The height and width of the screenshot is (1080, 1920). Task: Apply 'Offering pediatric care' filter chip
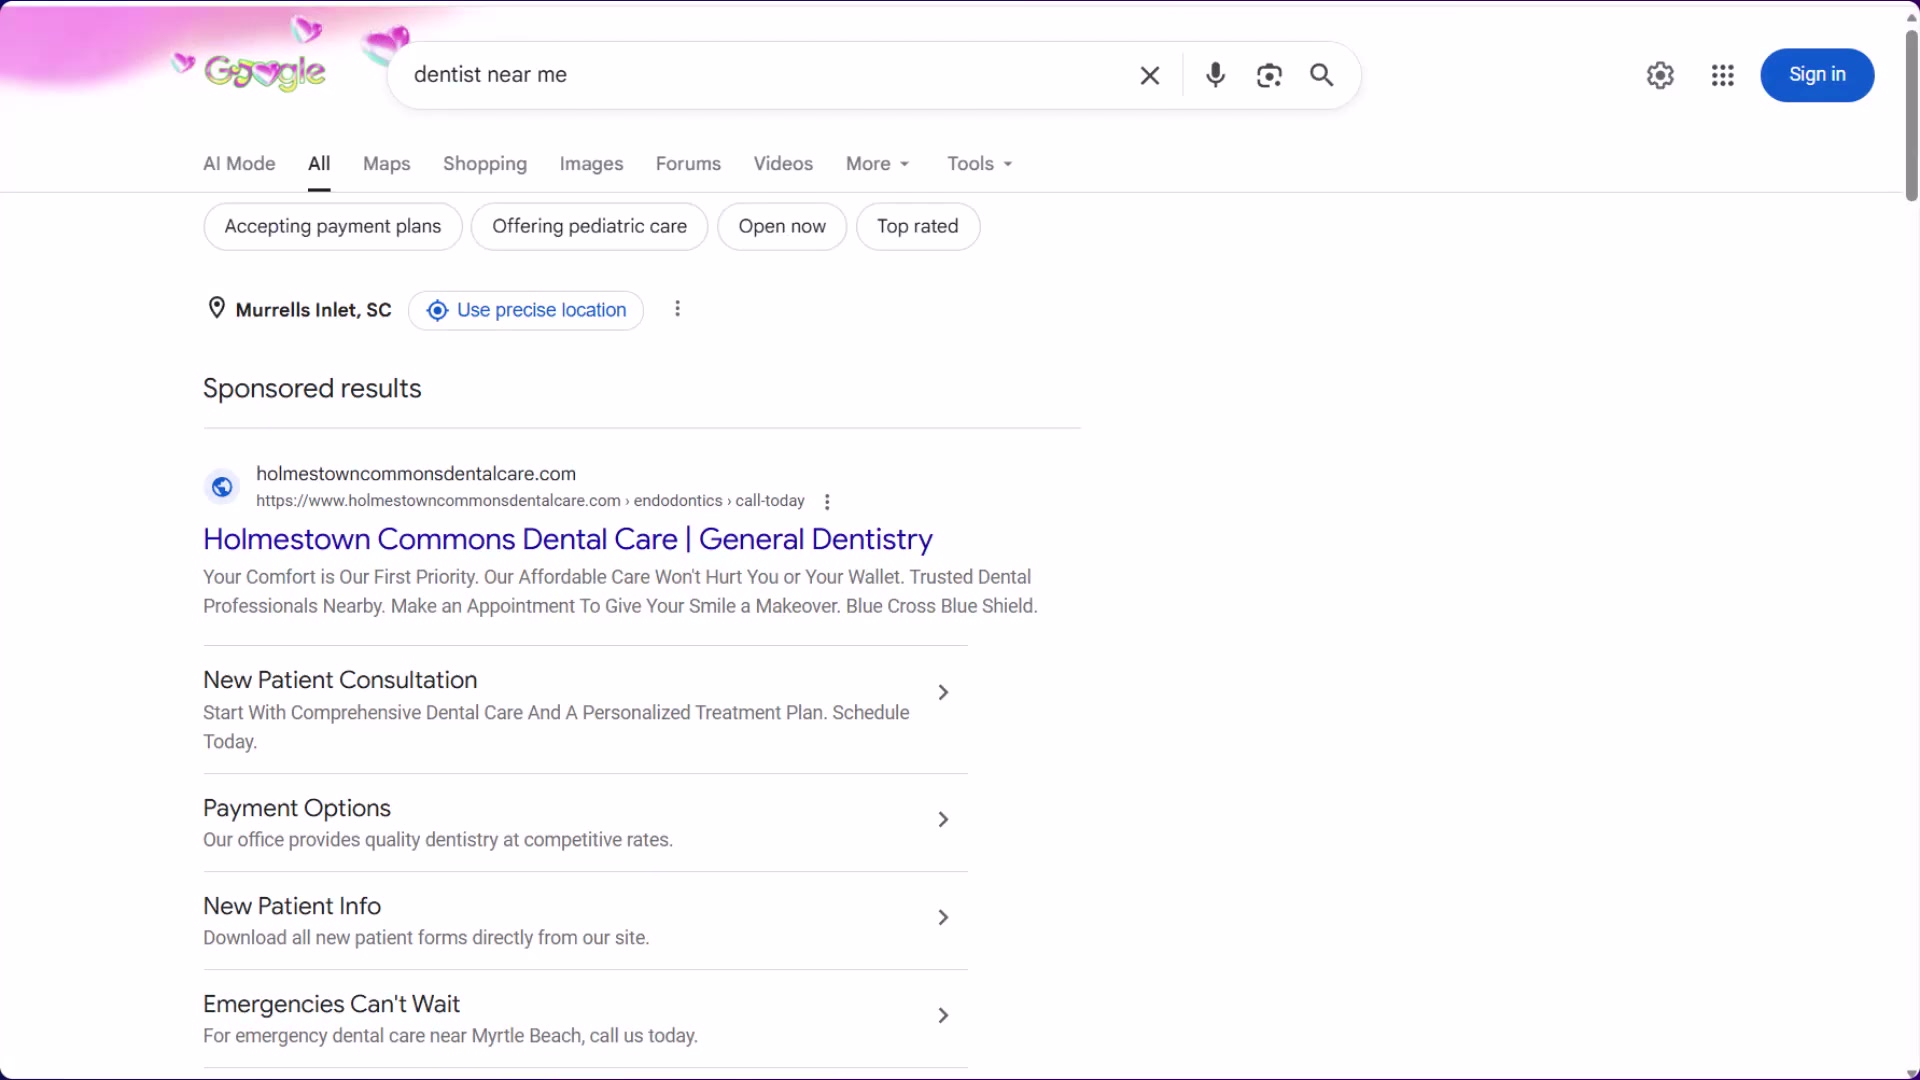click(x=589, y=227)
